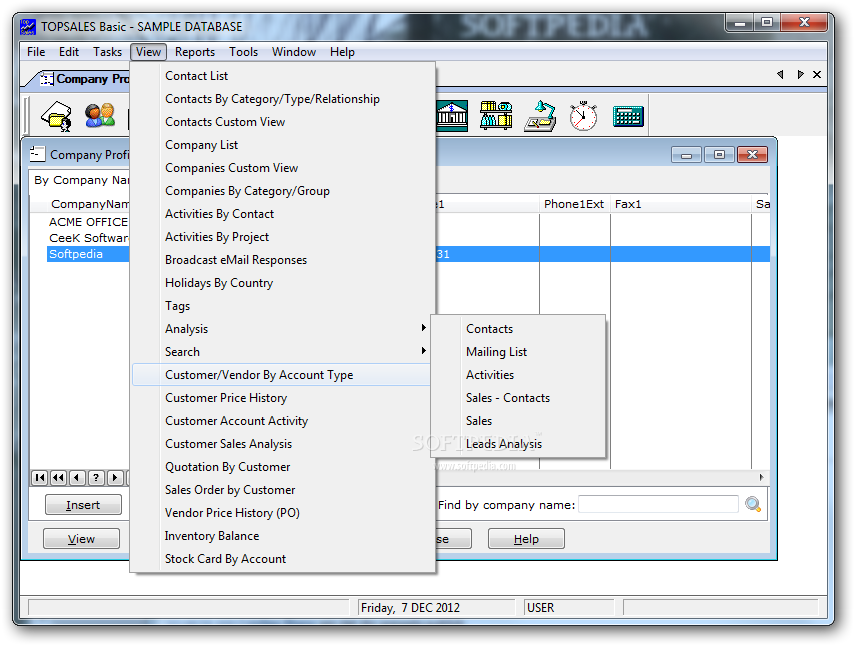Open the Tools menu

(x=243, y=52)
